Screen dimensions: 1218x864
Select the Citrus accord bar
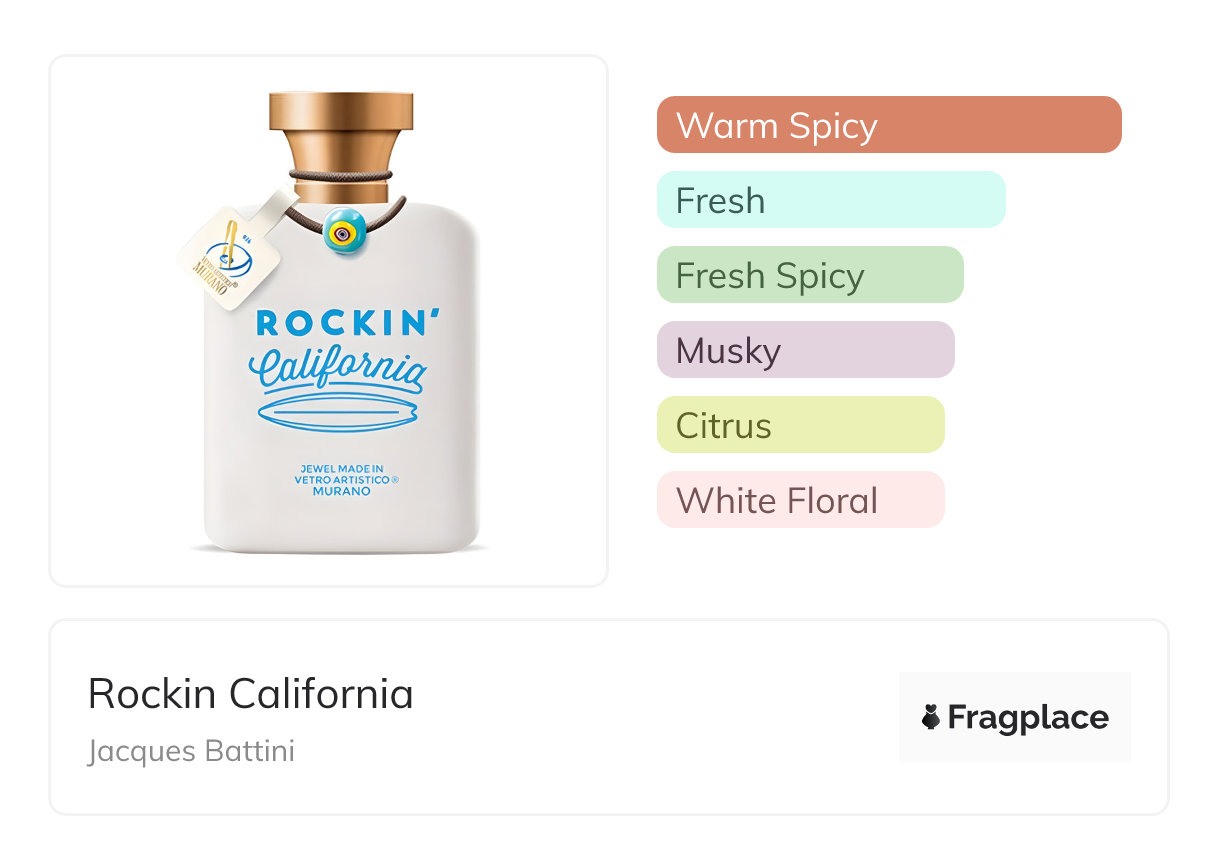[800, 425]
